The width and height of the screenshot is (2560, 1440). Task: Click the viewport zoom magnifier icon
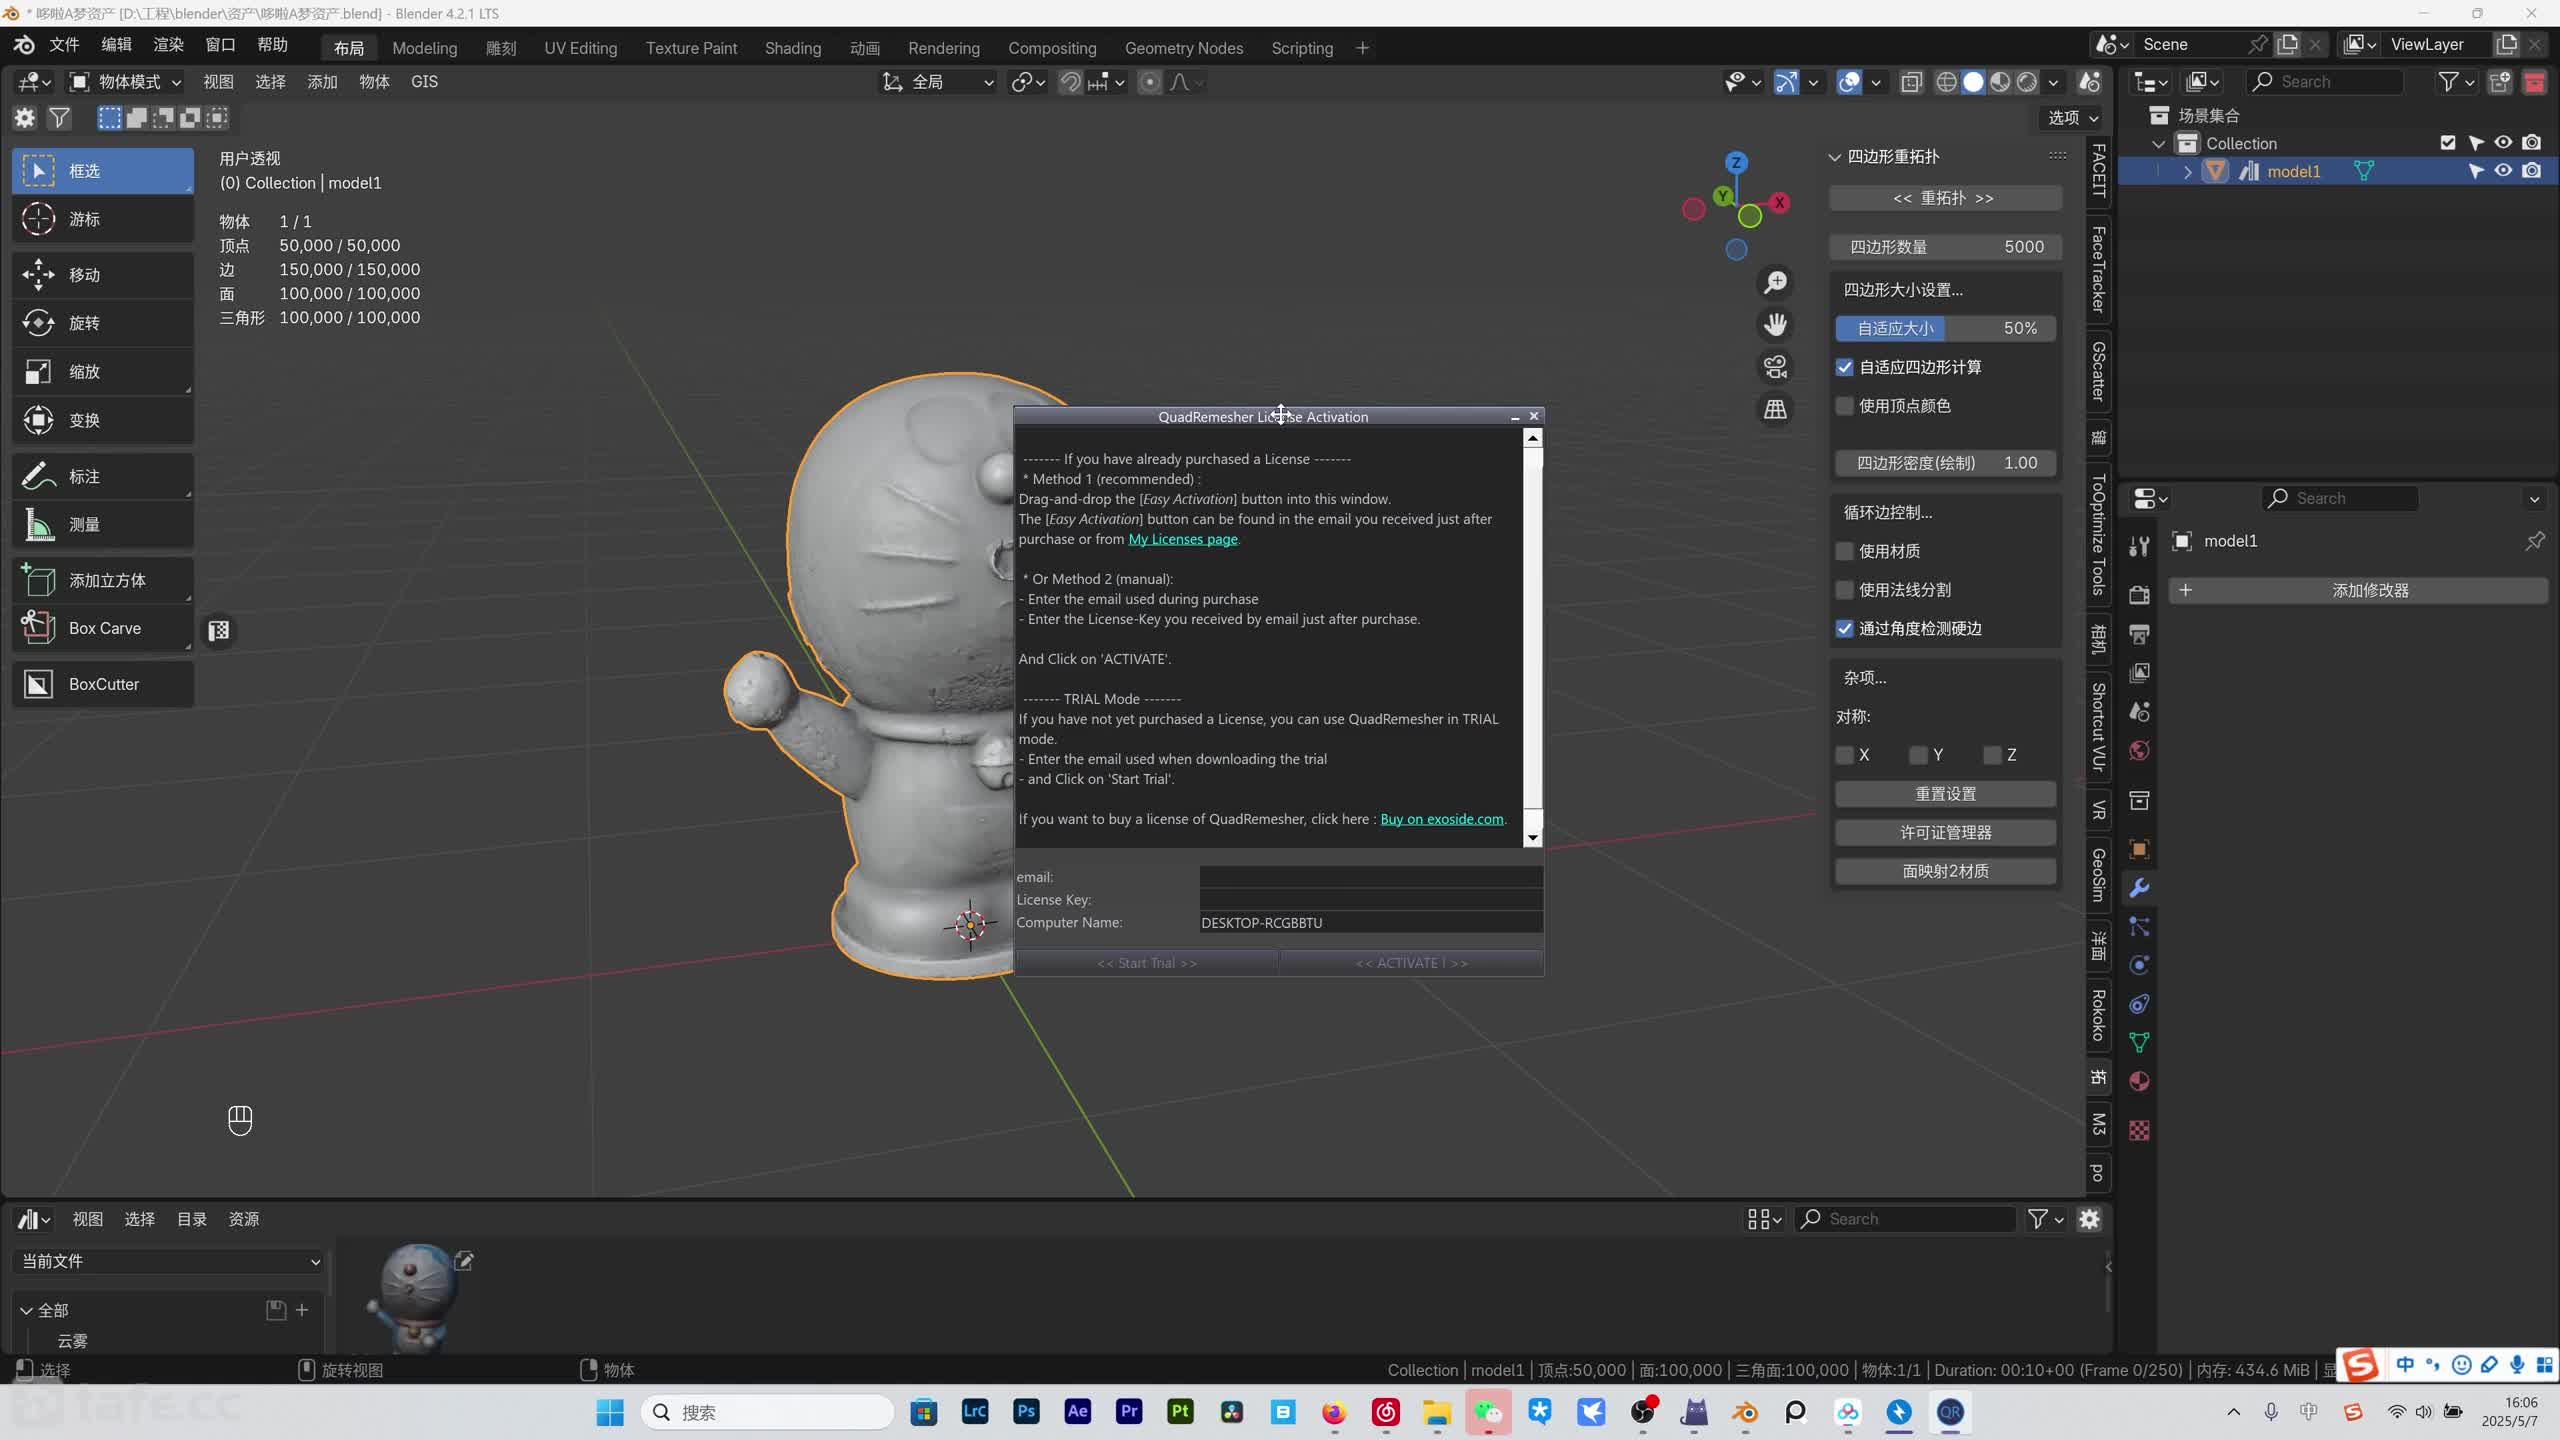coord(1775,283)
